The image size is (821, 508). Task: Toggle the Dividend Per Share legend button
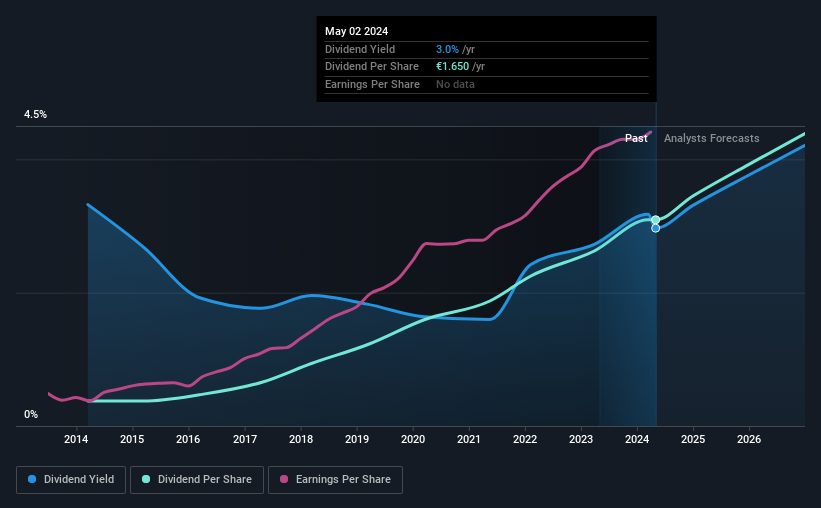(x=197, y=480)
